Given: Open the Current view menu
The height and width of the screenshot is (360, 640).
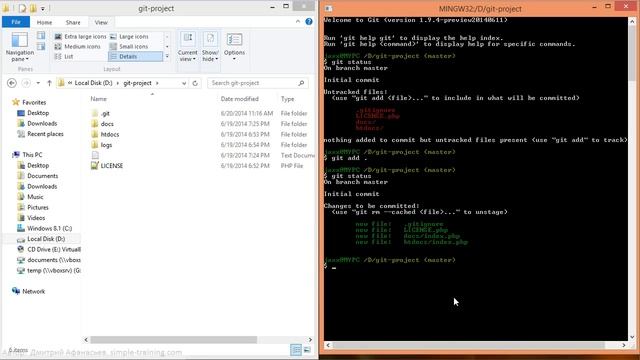Looking at the screenshot, I should coord(188,47).
